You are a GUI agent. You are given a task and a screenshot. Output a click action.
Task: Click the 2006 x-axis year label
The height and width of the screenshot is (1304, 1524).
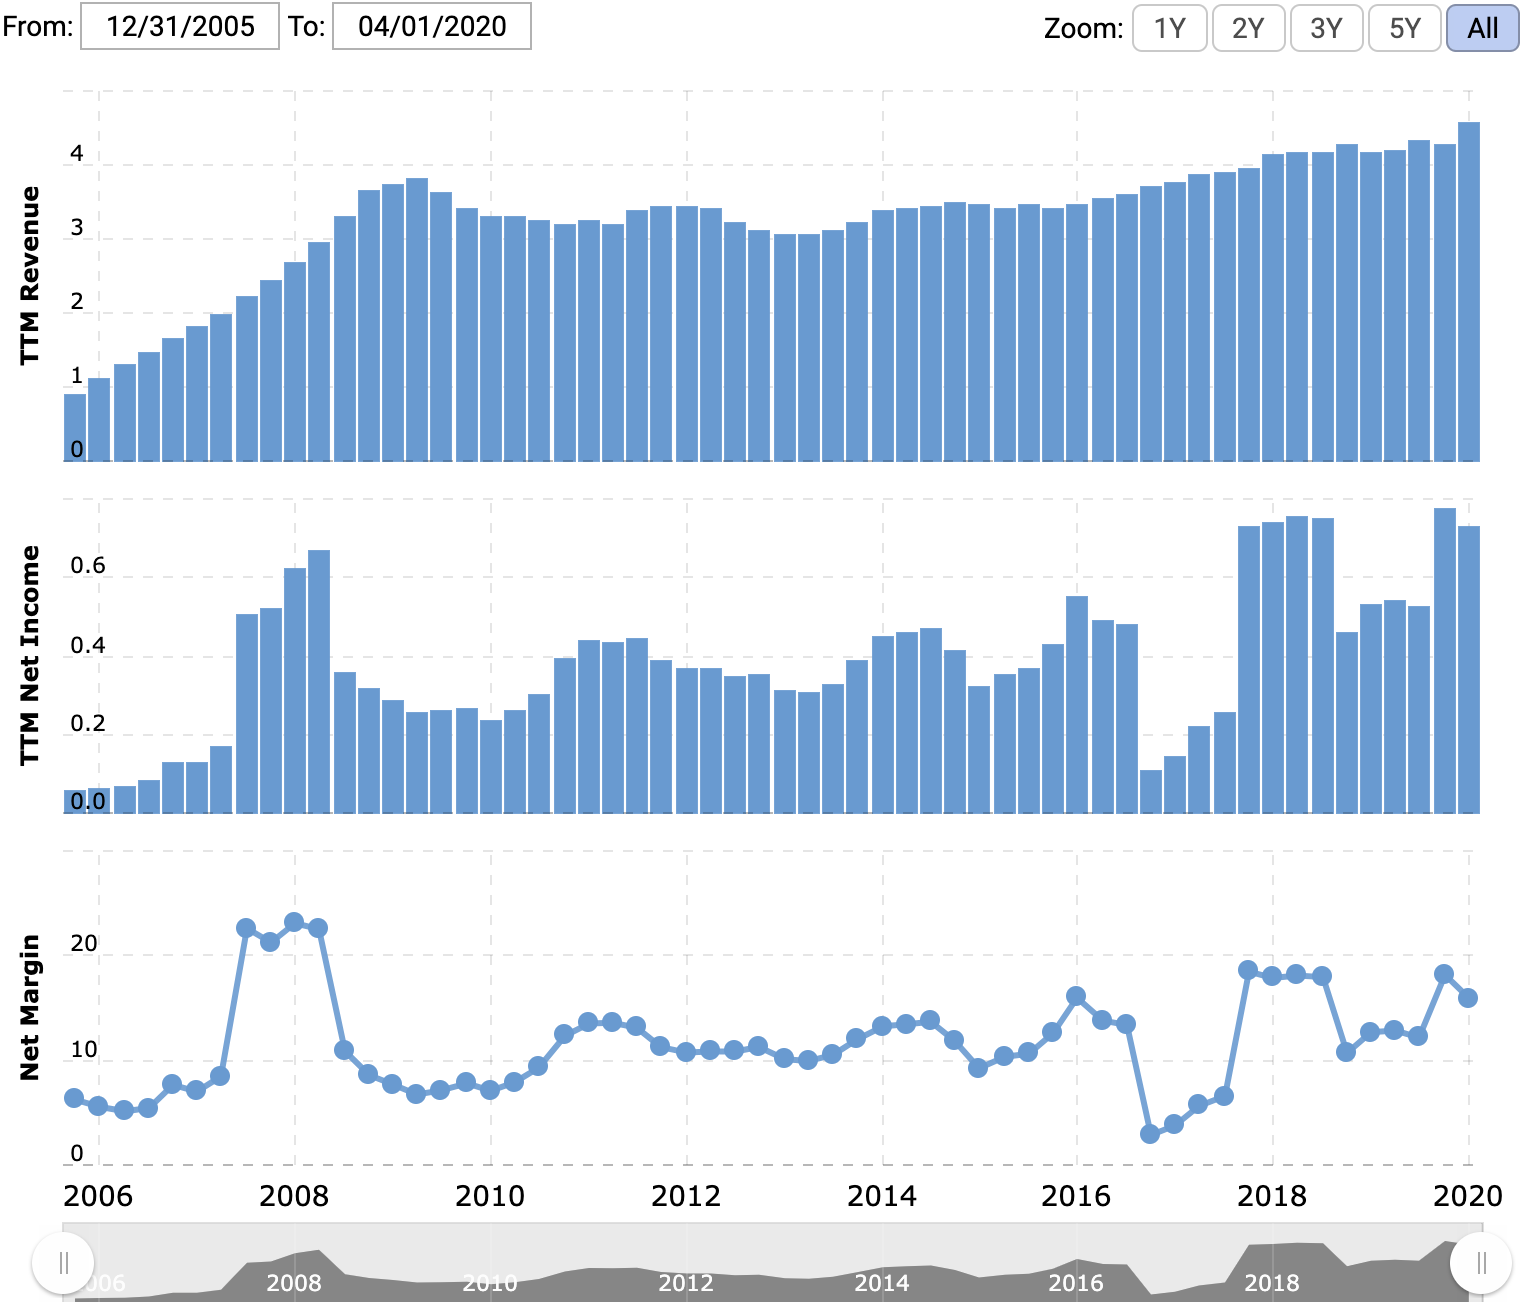[98, 1196]
